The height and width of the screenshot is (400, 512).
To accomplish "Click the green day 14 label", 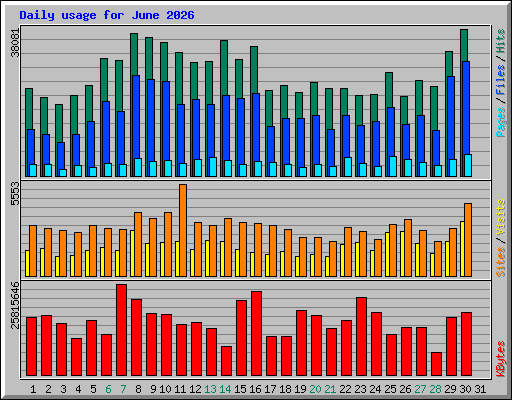I will [225, 389].
